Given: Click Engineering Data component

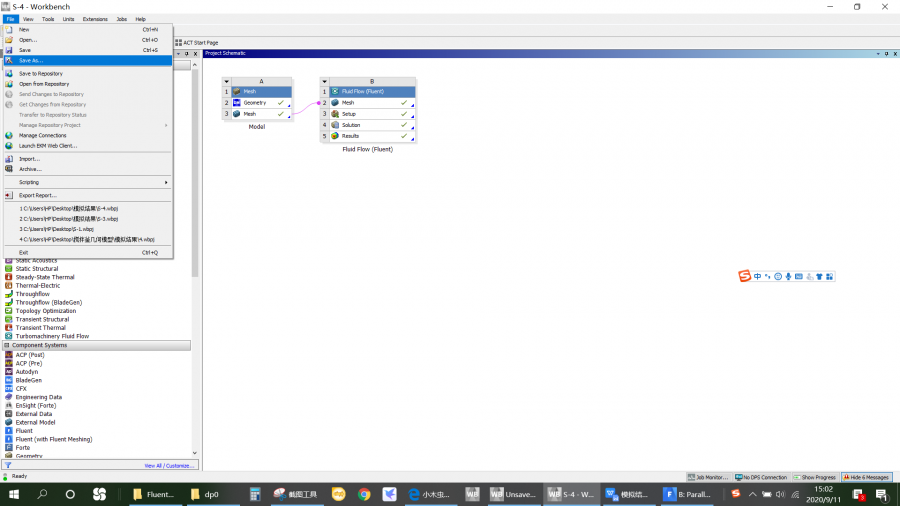Looking at the screenshot, I should (x=38, y=397).
